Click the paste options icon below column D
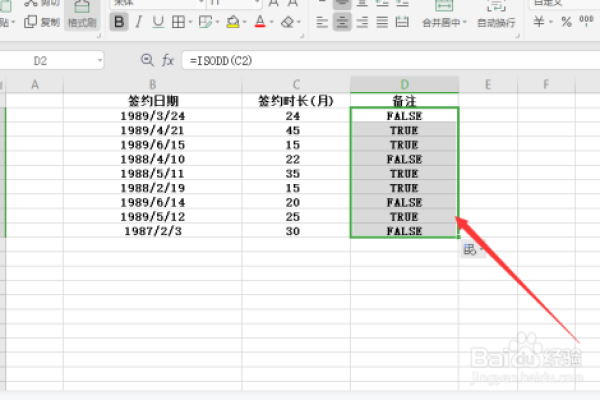This screenshot has width=600, height=400. tap(470, 249)
